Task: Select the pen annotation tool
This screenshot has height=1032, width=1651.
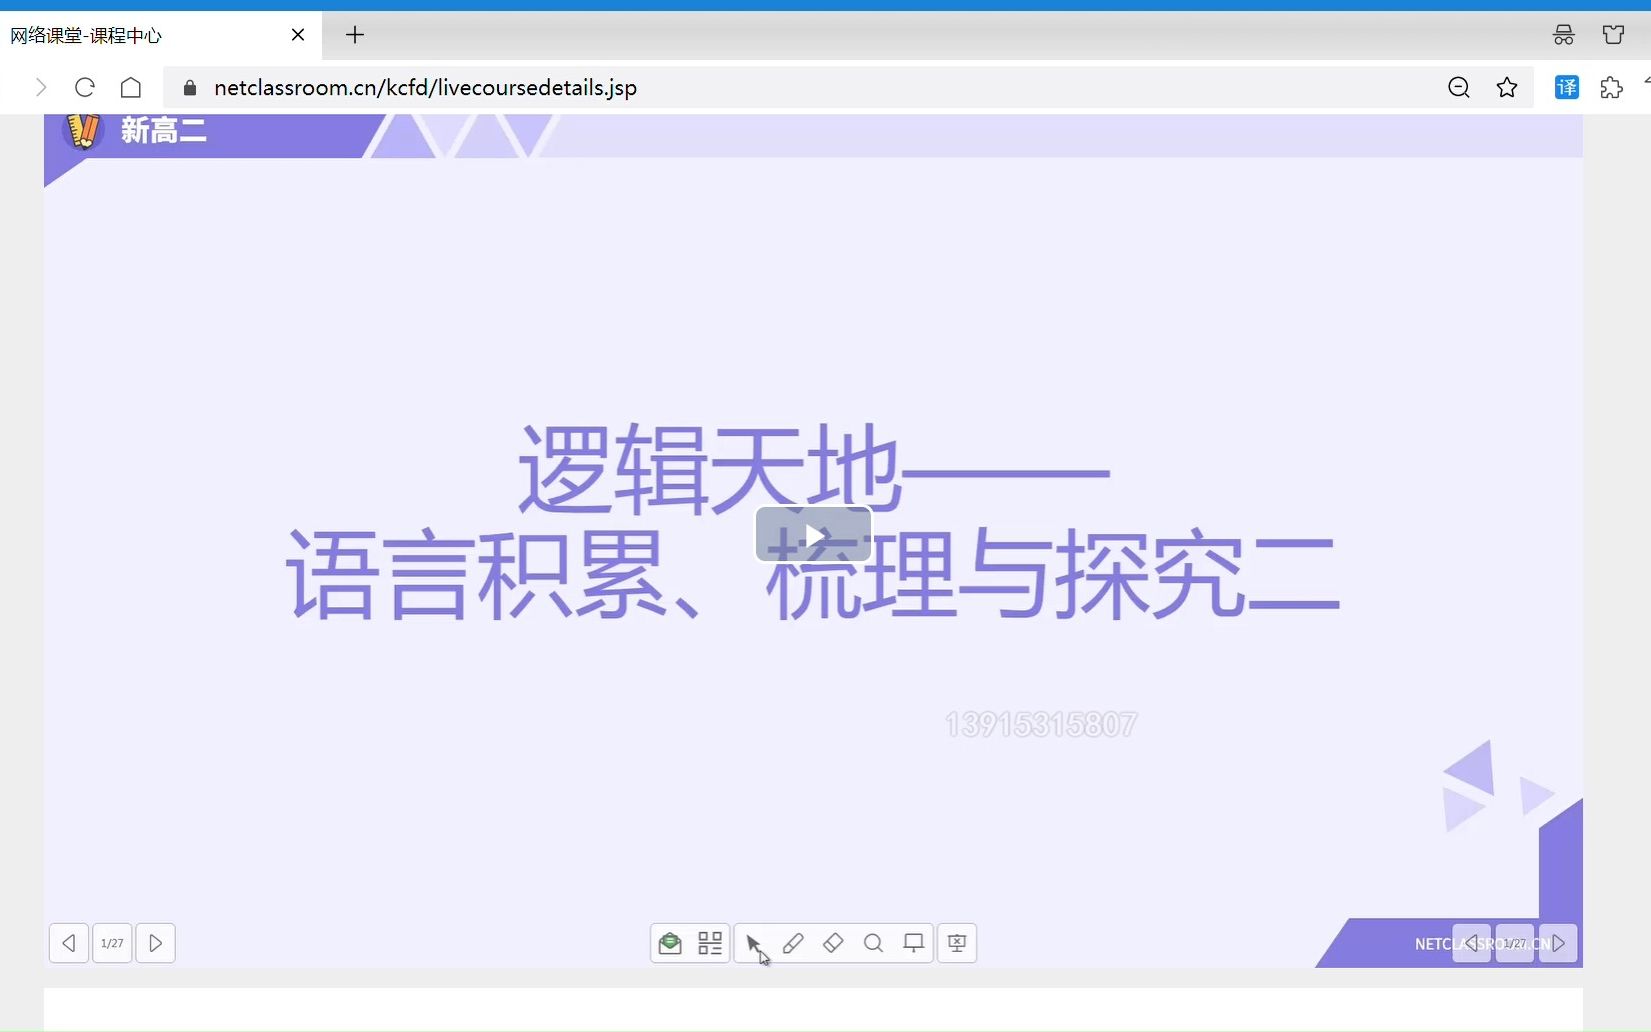Action: coord(793,943)
